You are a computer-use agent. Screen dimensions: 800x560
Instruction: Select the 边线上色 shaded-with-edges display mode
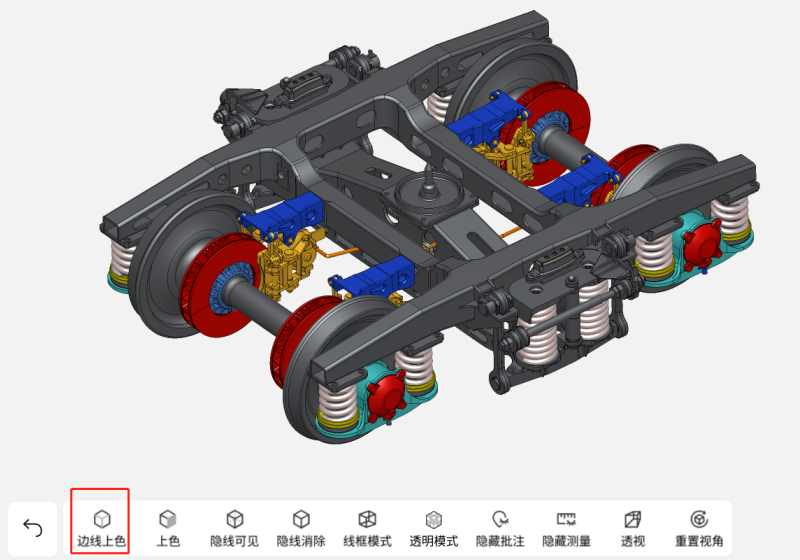coord(101,529)
